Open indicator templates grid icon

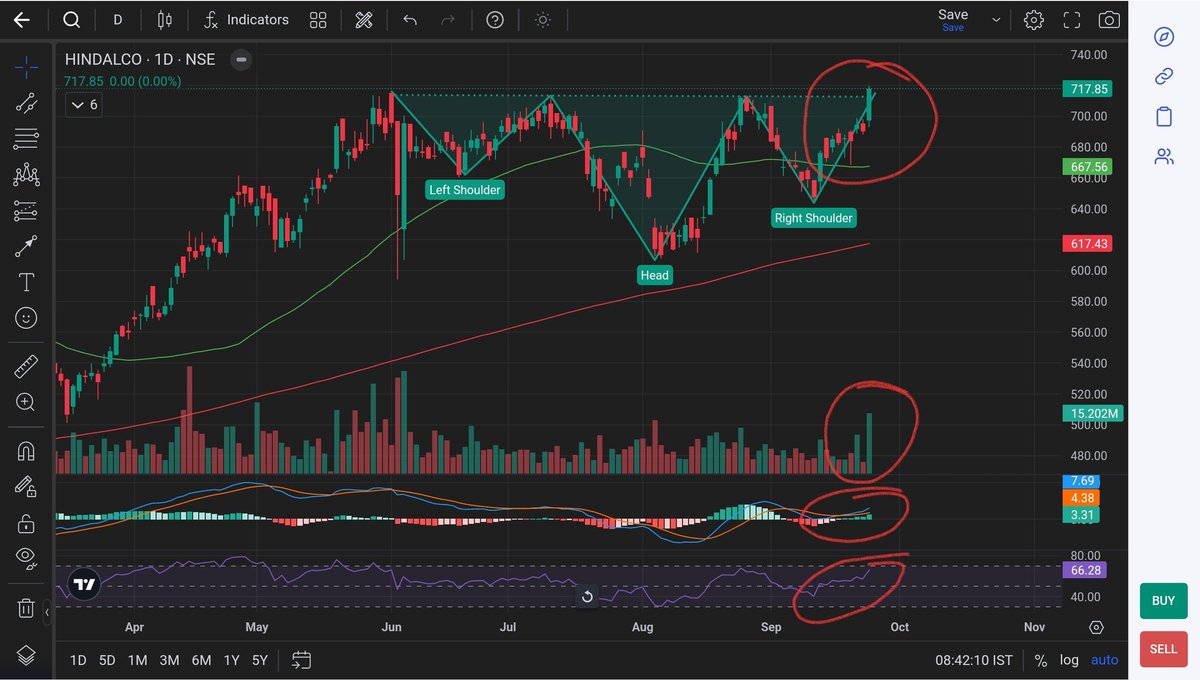point(318,20)
